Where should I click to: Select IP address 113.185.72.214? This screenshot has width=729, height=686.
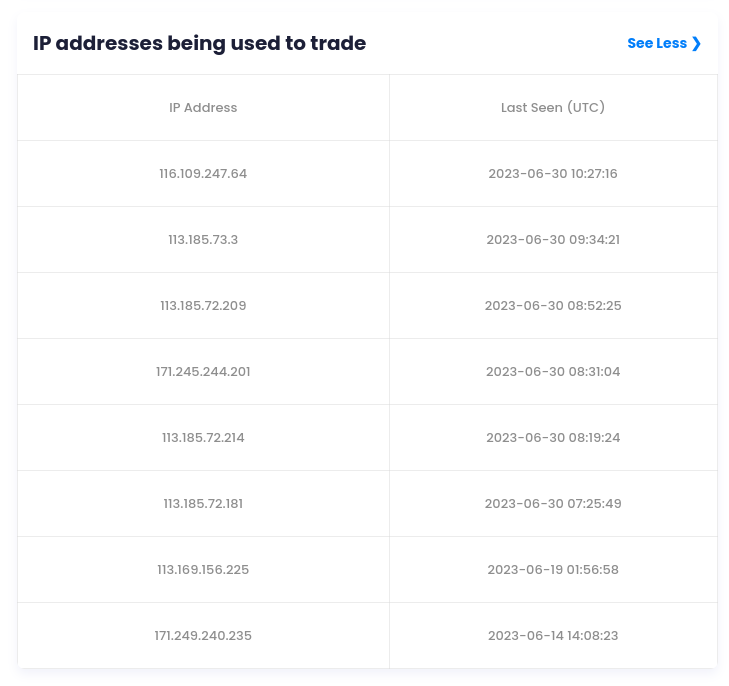[203, 438]
